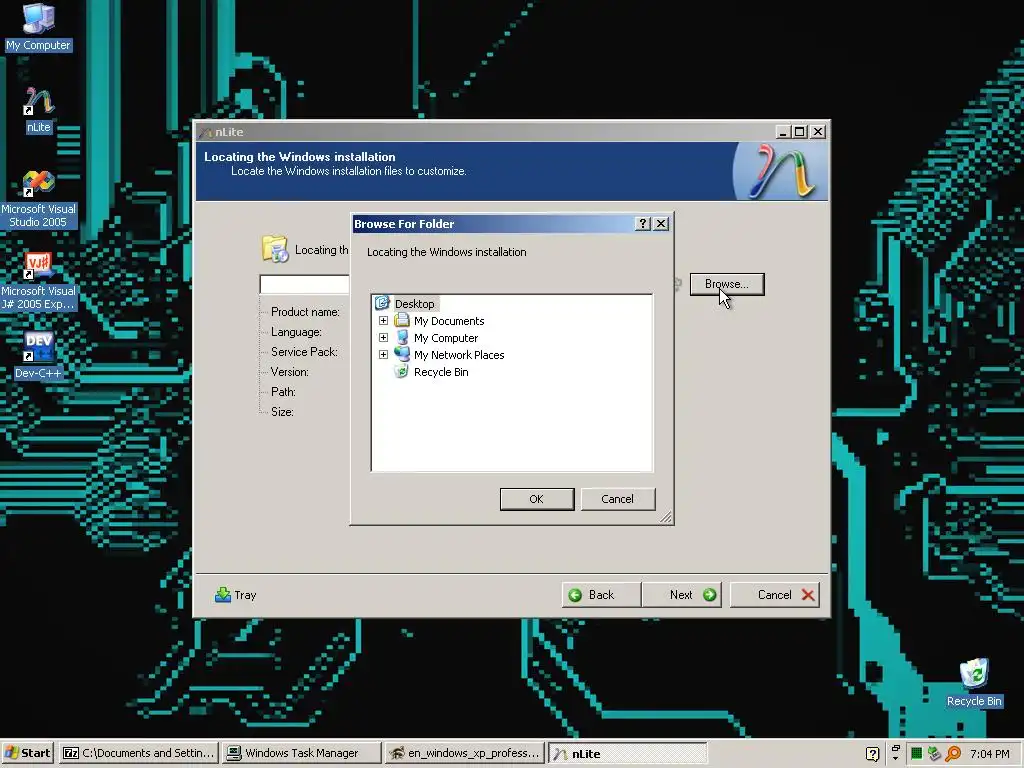This screenshot has width=1024, height=768.
Task: Select My Network Places in tree
Action: 459,355
